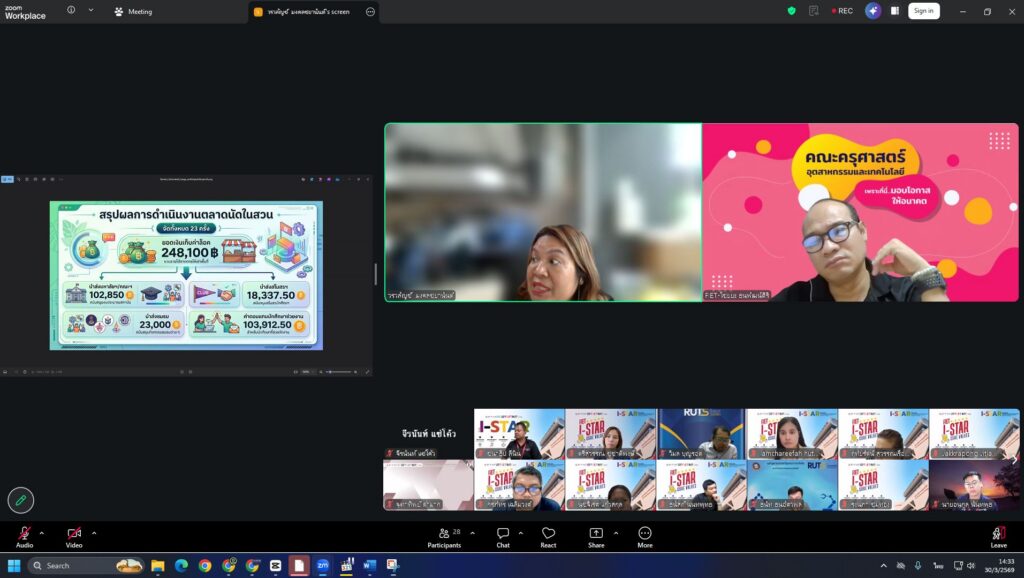The width and height of the screenshot is (1024, 578).
Task: Open the Participants panel
Action: [x=444, y=535]
